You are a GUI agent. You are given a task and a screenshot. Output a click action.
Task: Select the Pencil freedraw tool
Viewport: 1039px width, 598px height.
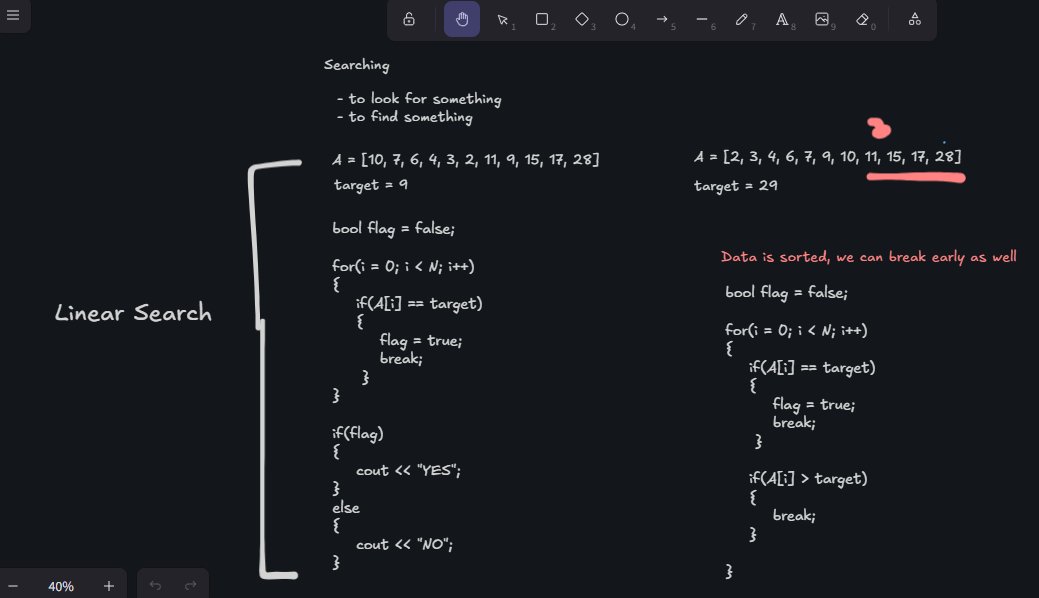741,19
